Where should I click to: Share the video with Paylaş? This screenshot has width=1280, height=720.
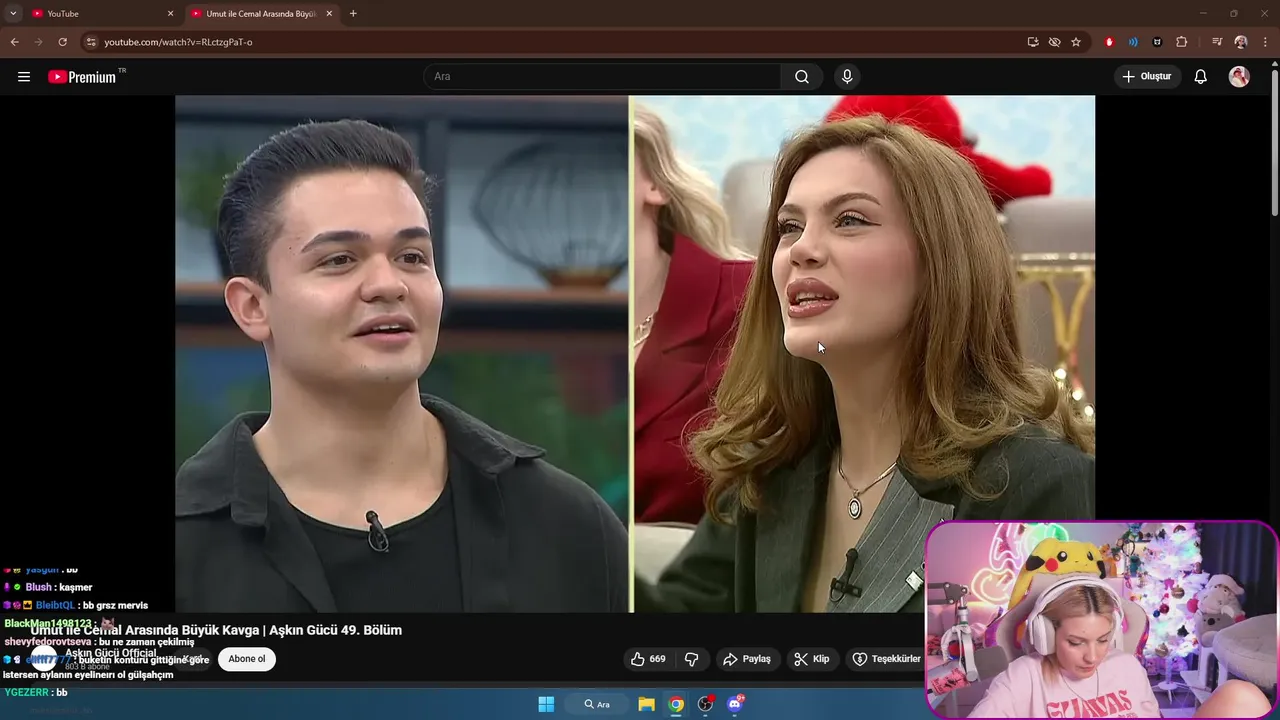(x=748, y=659)
